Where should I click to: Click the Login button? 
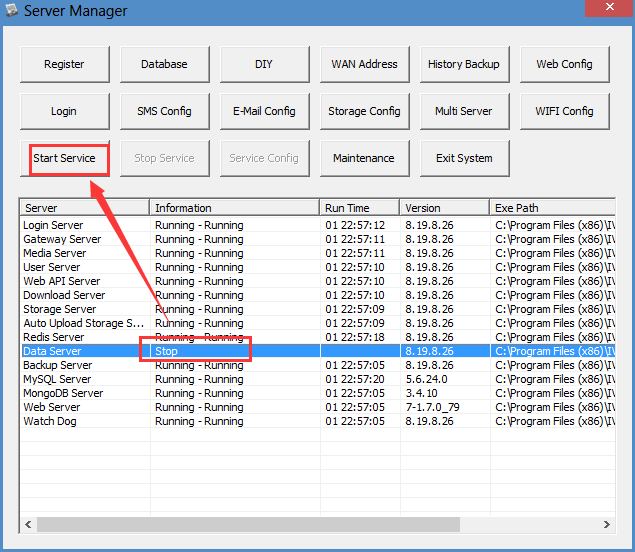(x=65, y=111)
